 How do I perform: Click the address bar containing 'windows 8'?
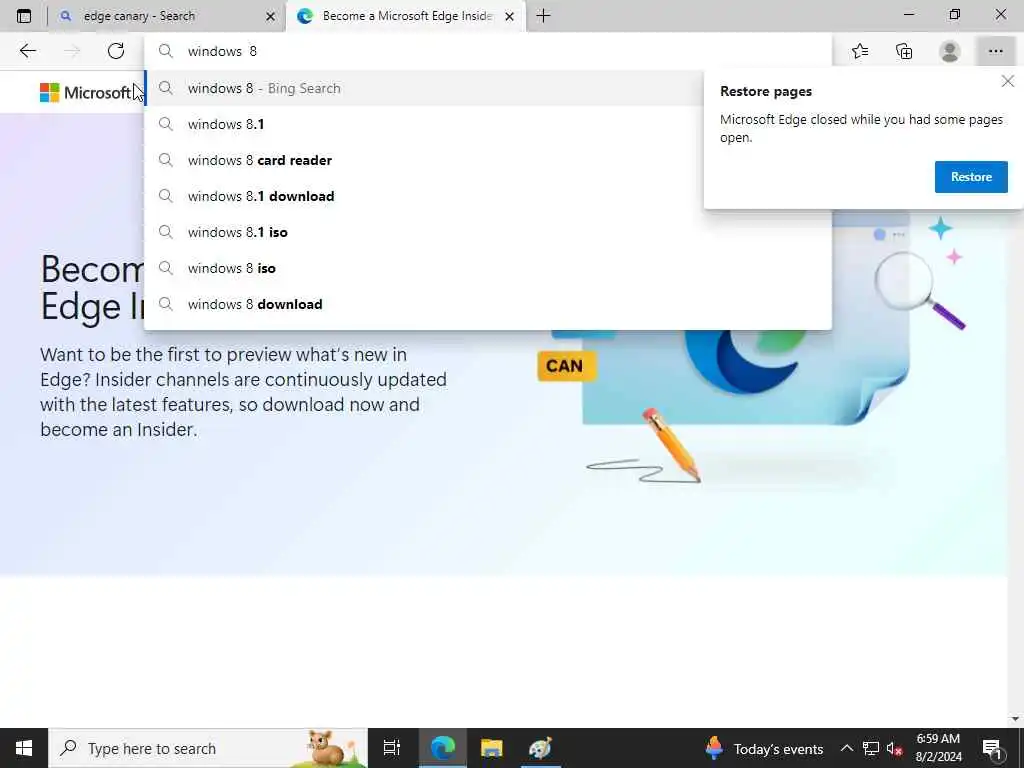click(x=488, y=51)
